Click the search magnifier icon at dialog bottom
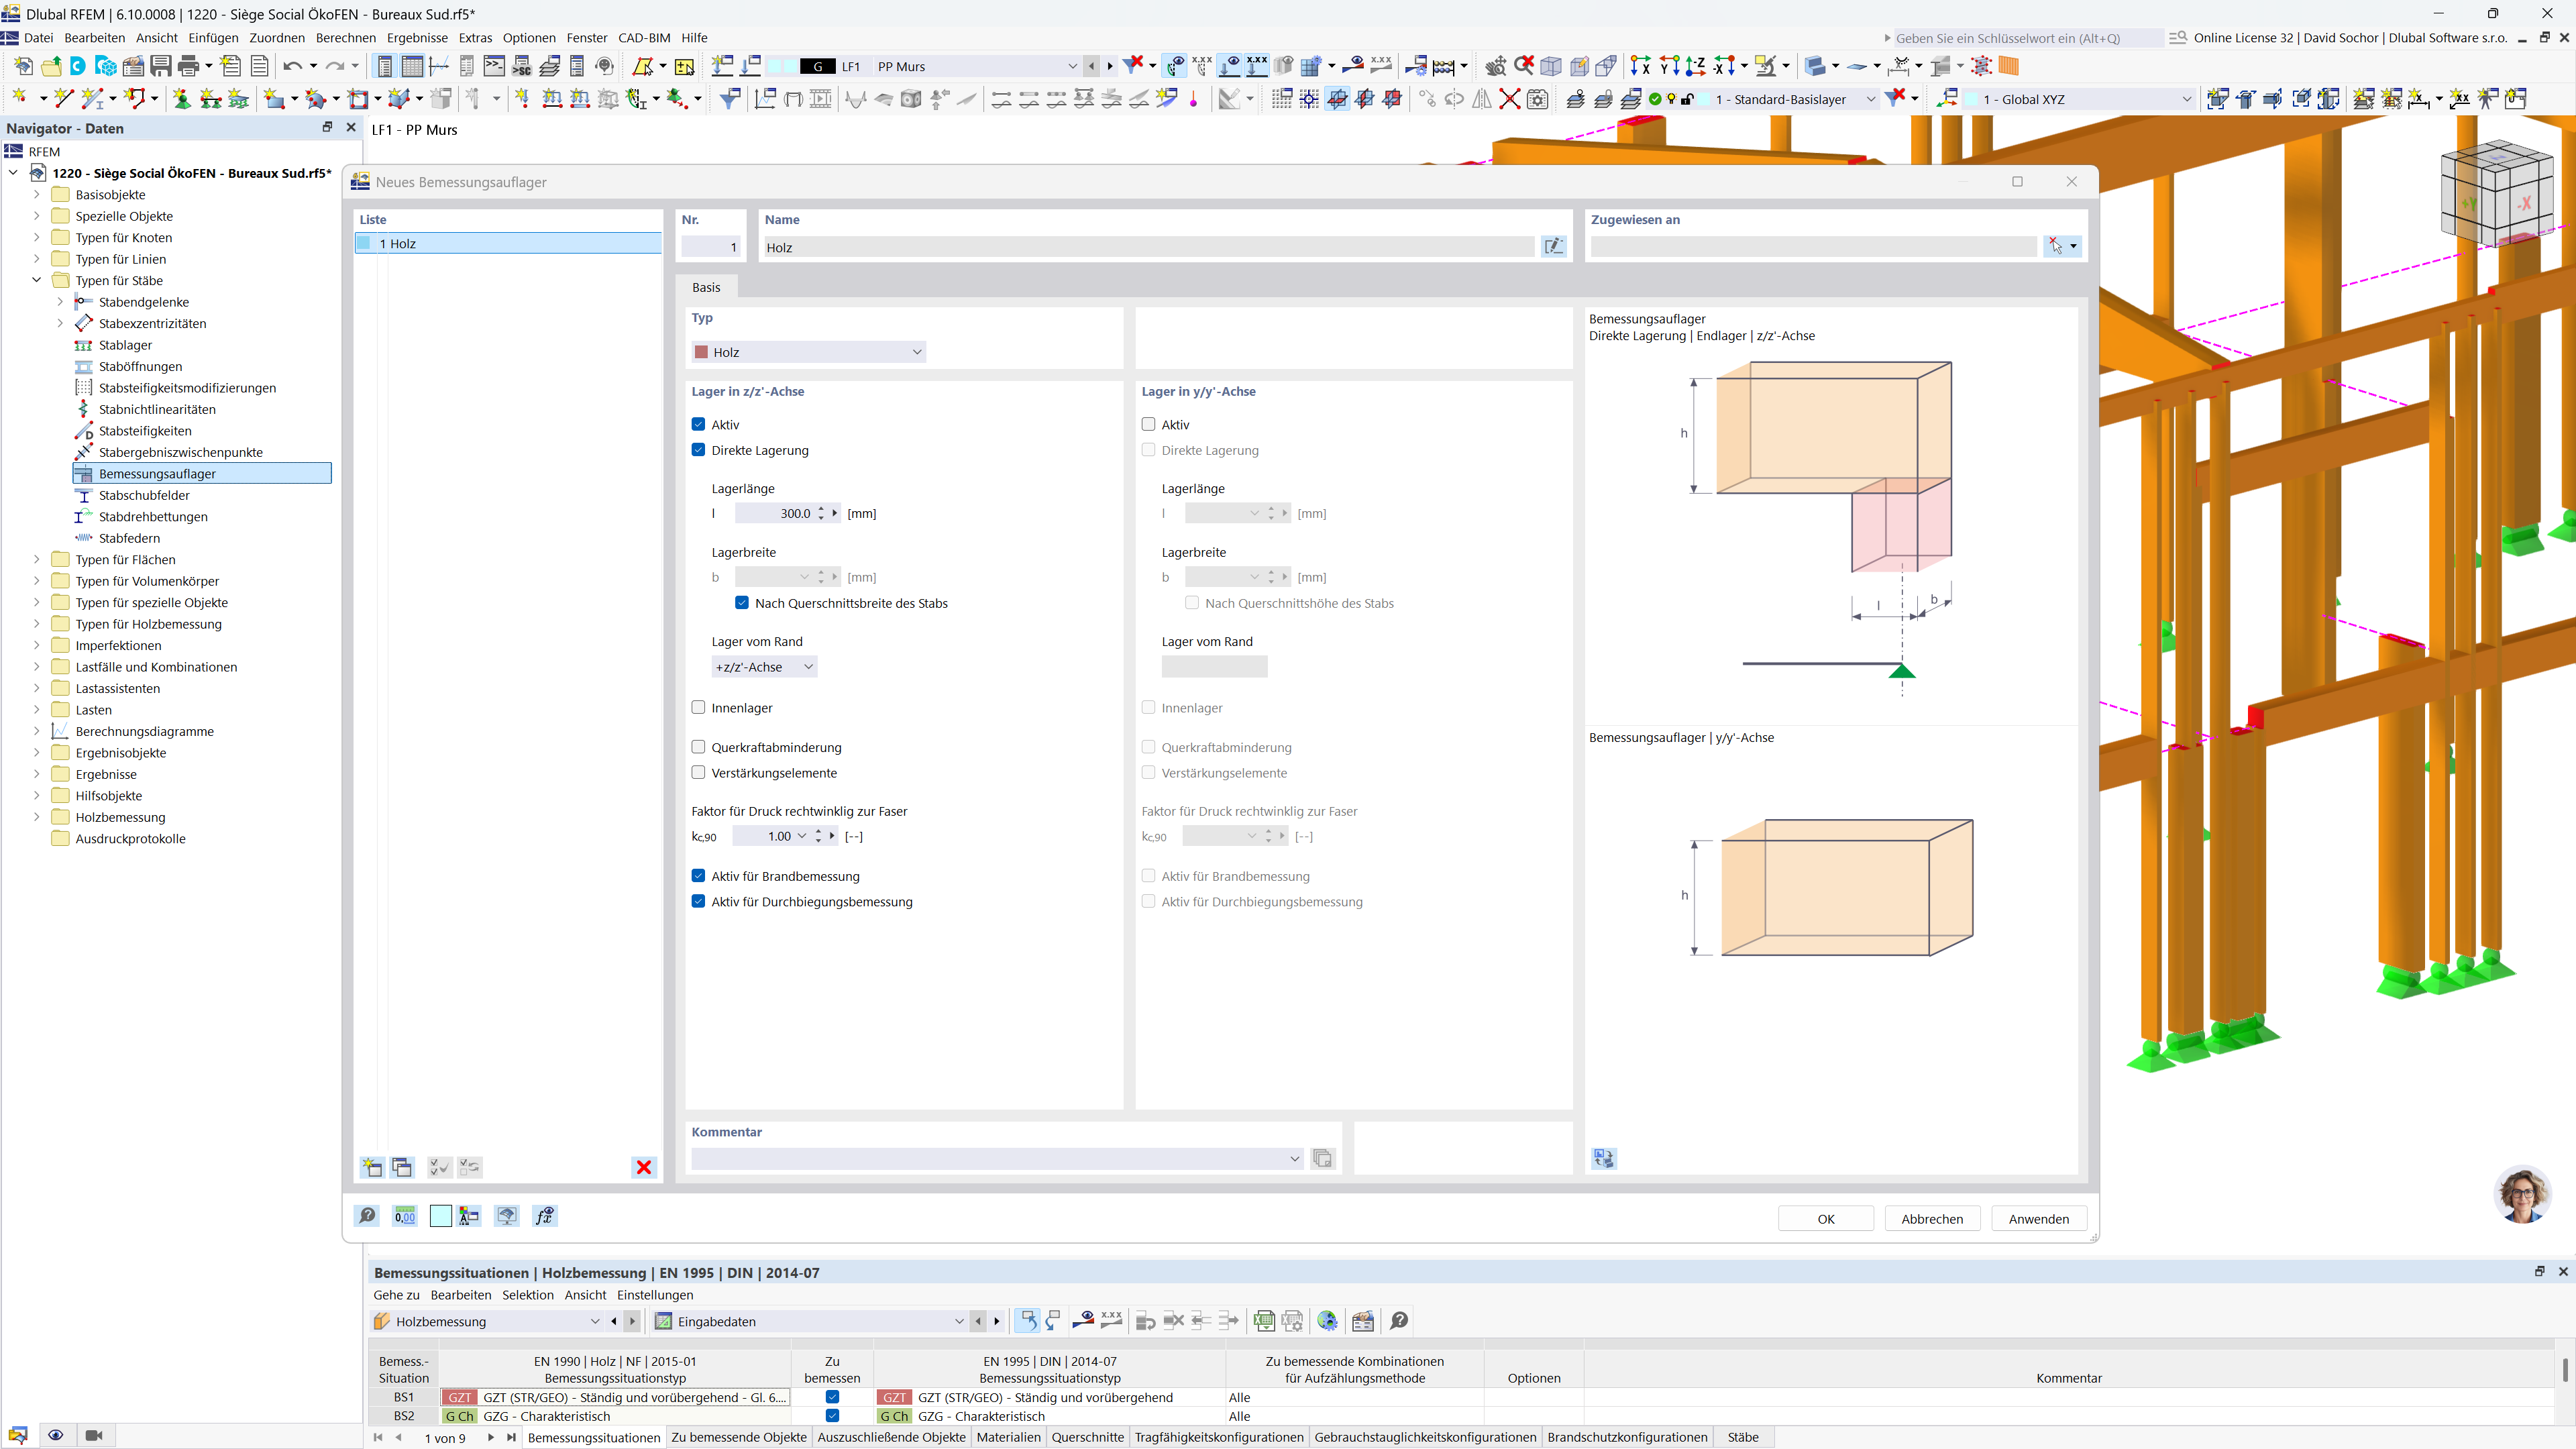This screenshot has width=2576, height=1449. point(367,1216)
